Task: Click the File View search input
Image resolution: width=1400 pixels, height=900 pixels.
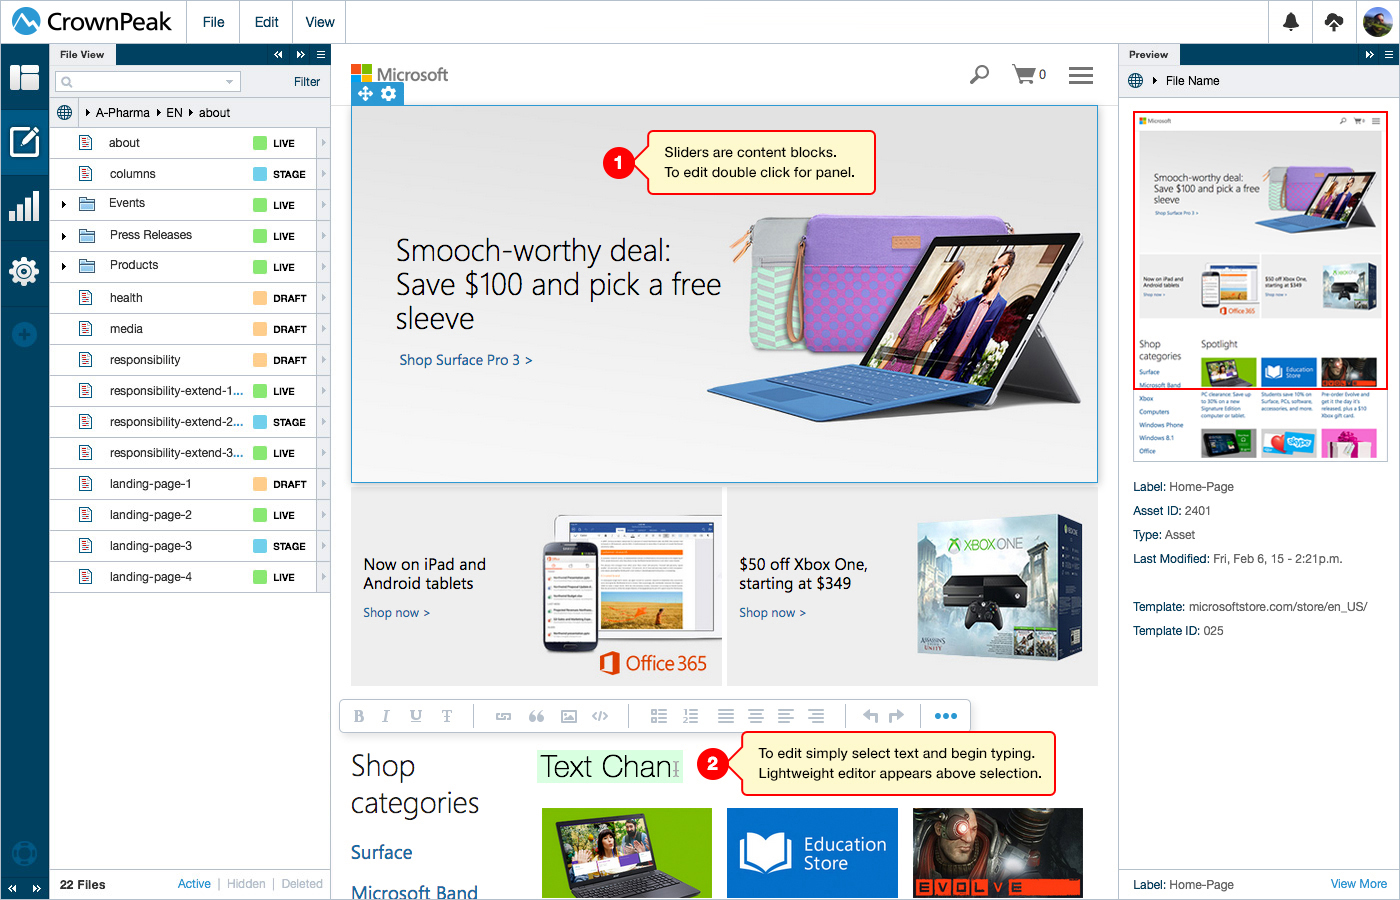Action: click(x=148, y=82)
